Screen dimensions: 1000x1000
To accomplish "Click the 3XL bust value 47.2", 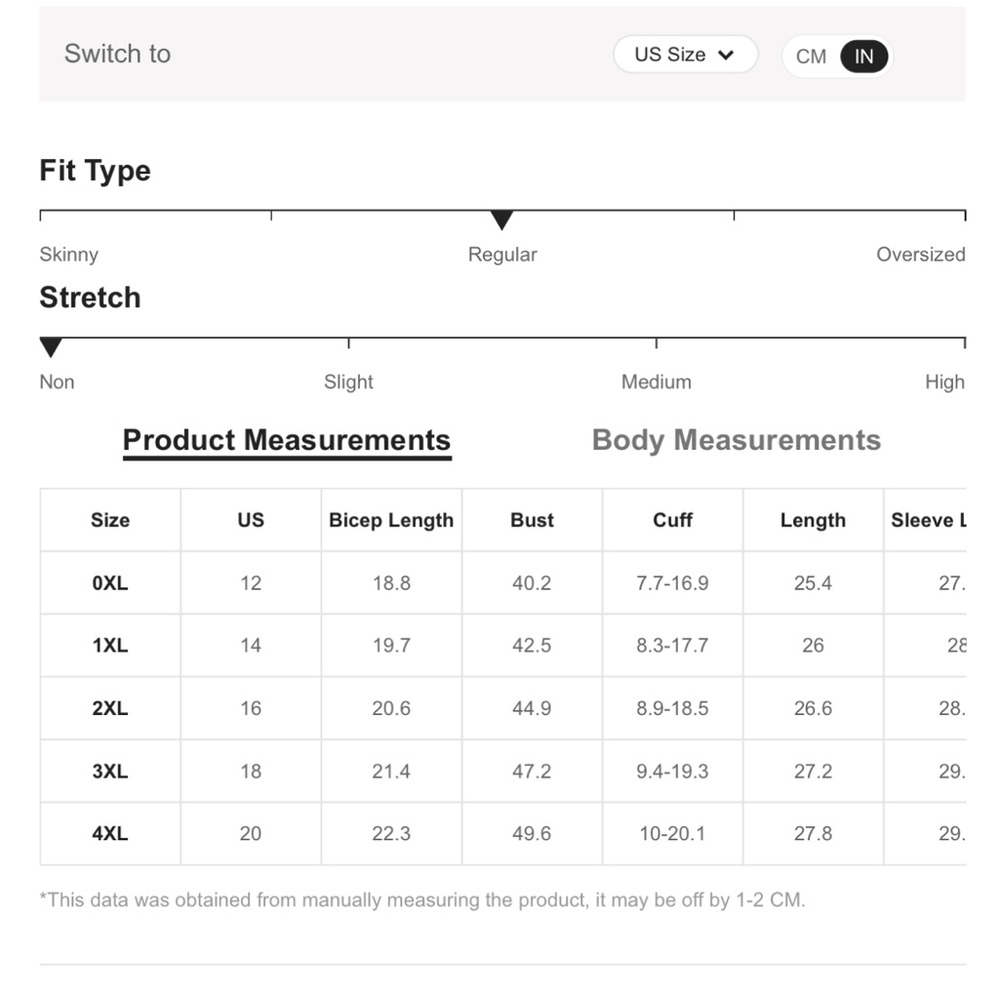I will [x=532, y=771].
